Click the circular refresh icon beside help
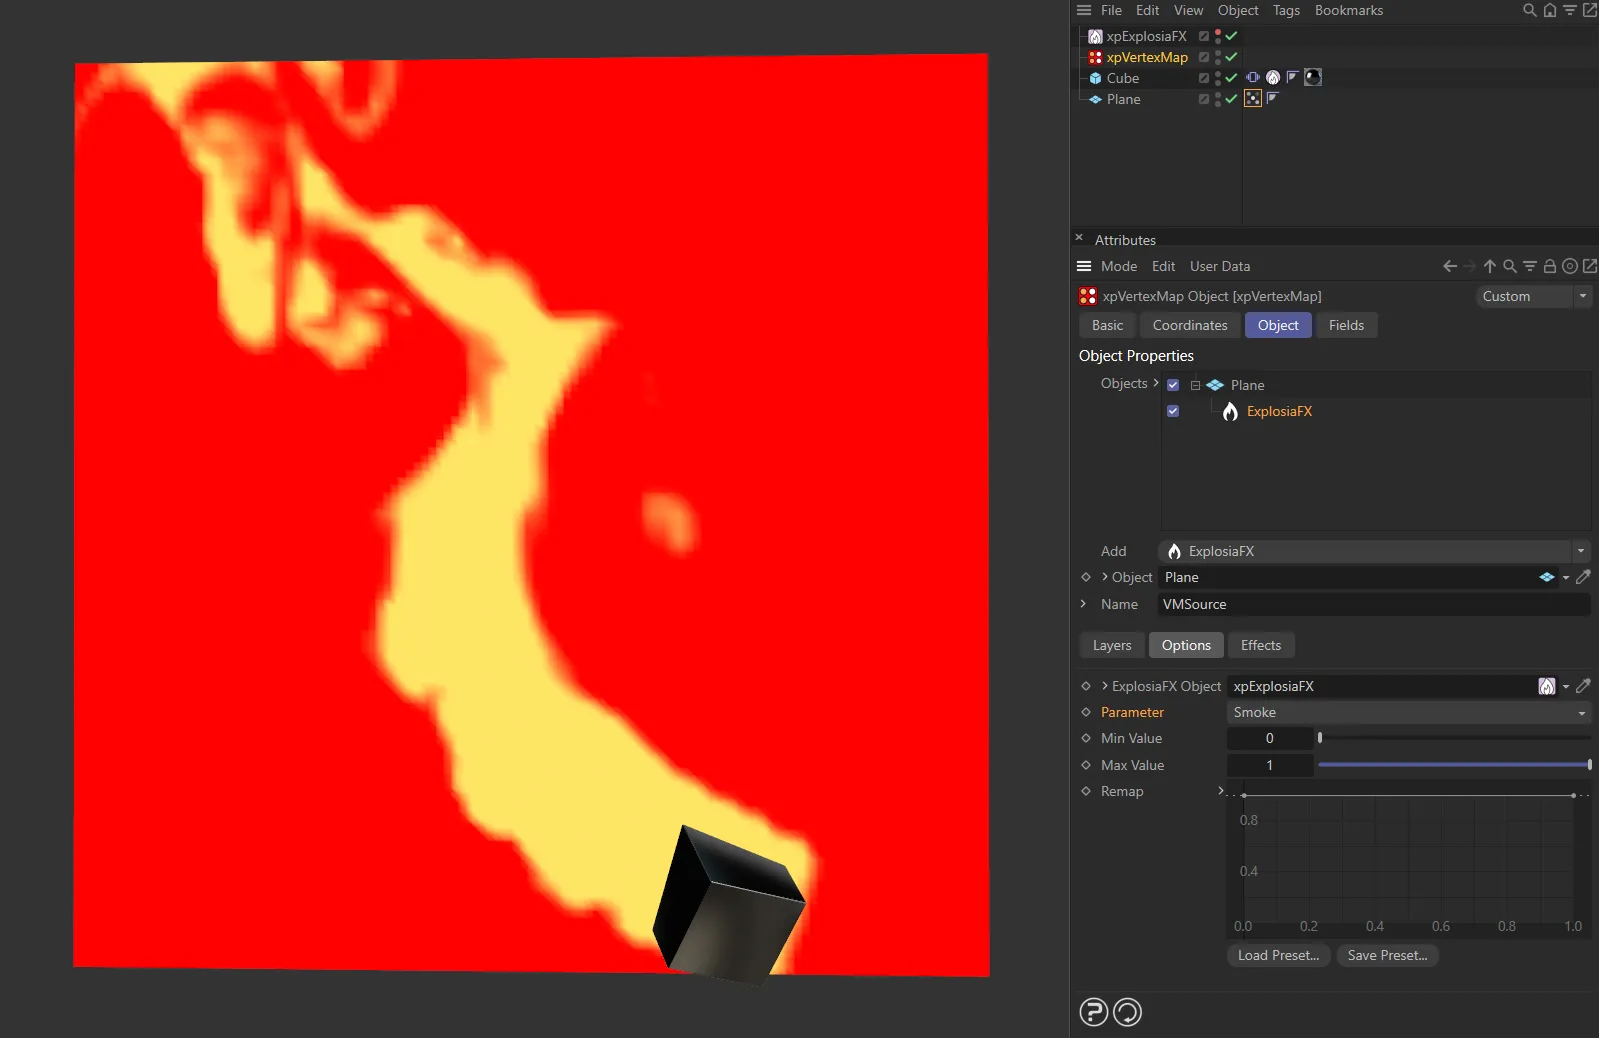The image size is (1599, 1038). click(x=1127, y=1012)
